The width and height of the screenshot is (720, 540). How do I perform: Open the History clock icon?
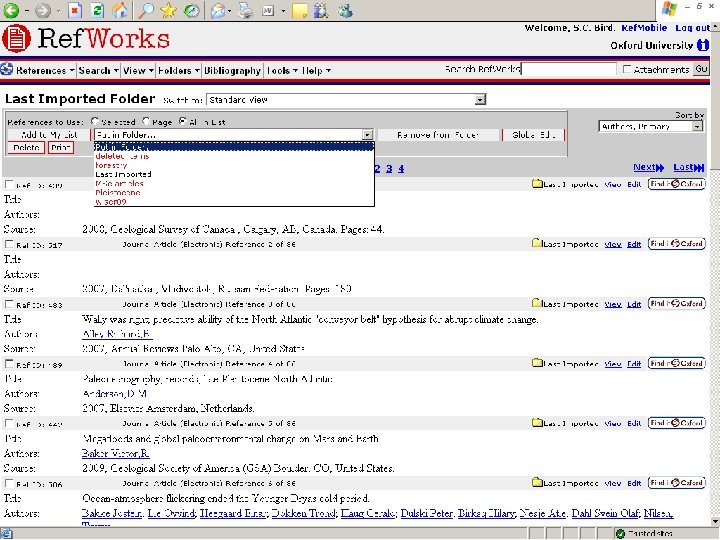click(191, 10)
